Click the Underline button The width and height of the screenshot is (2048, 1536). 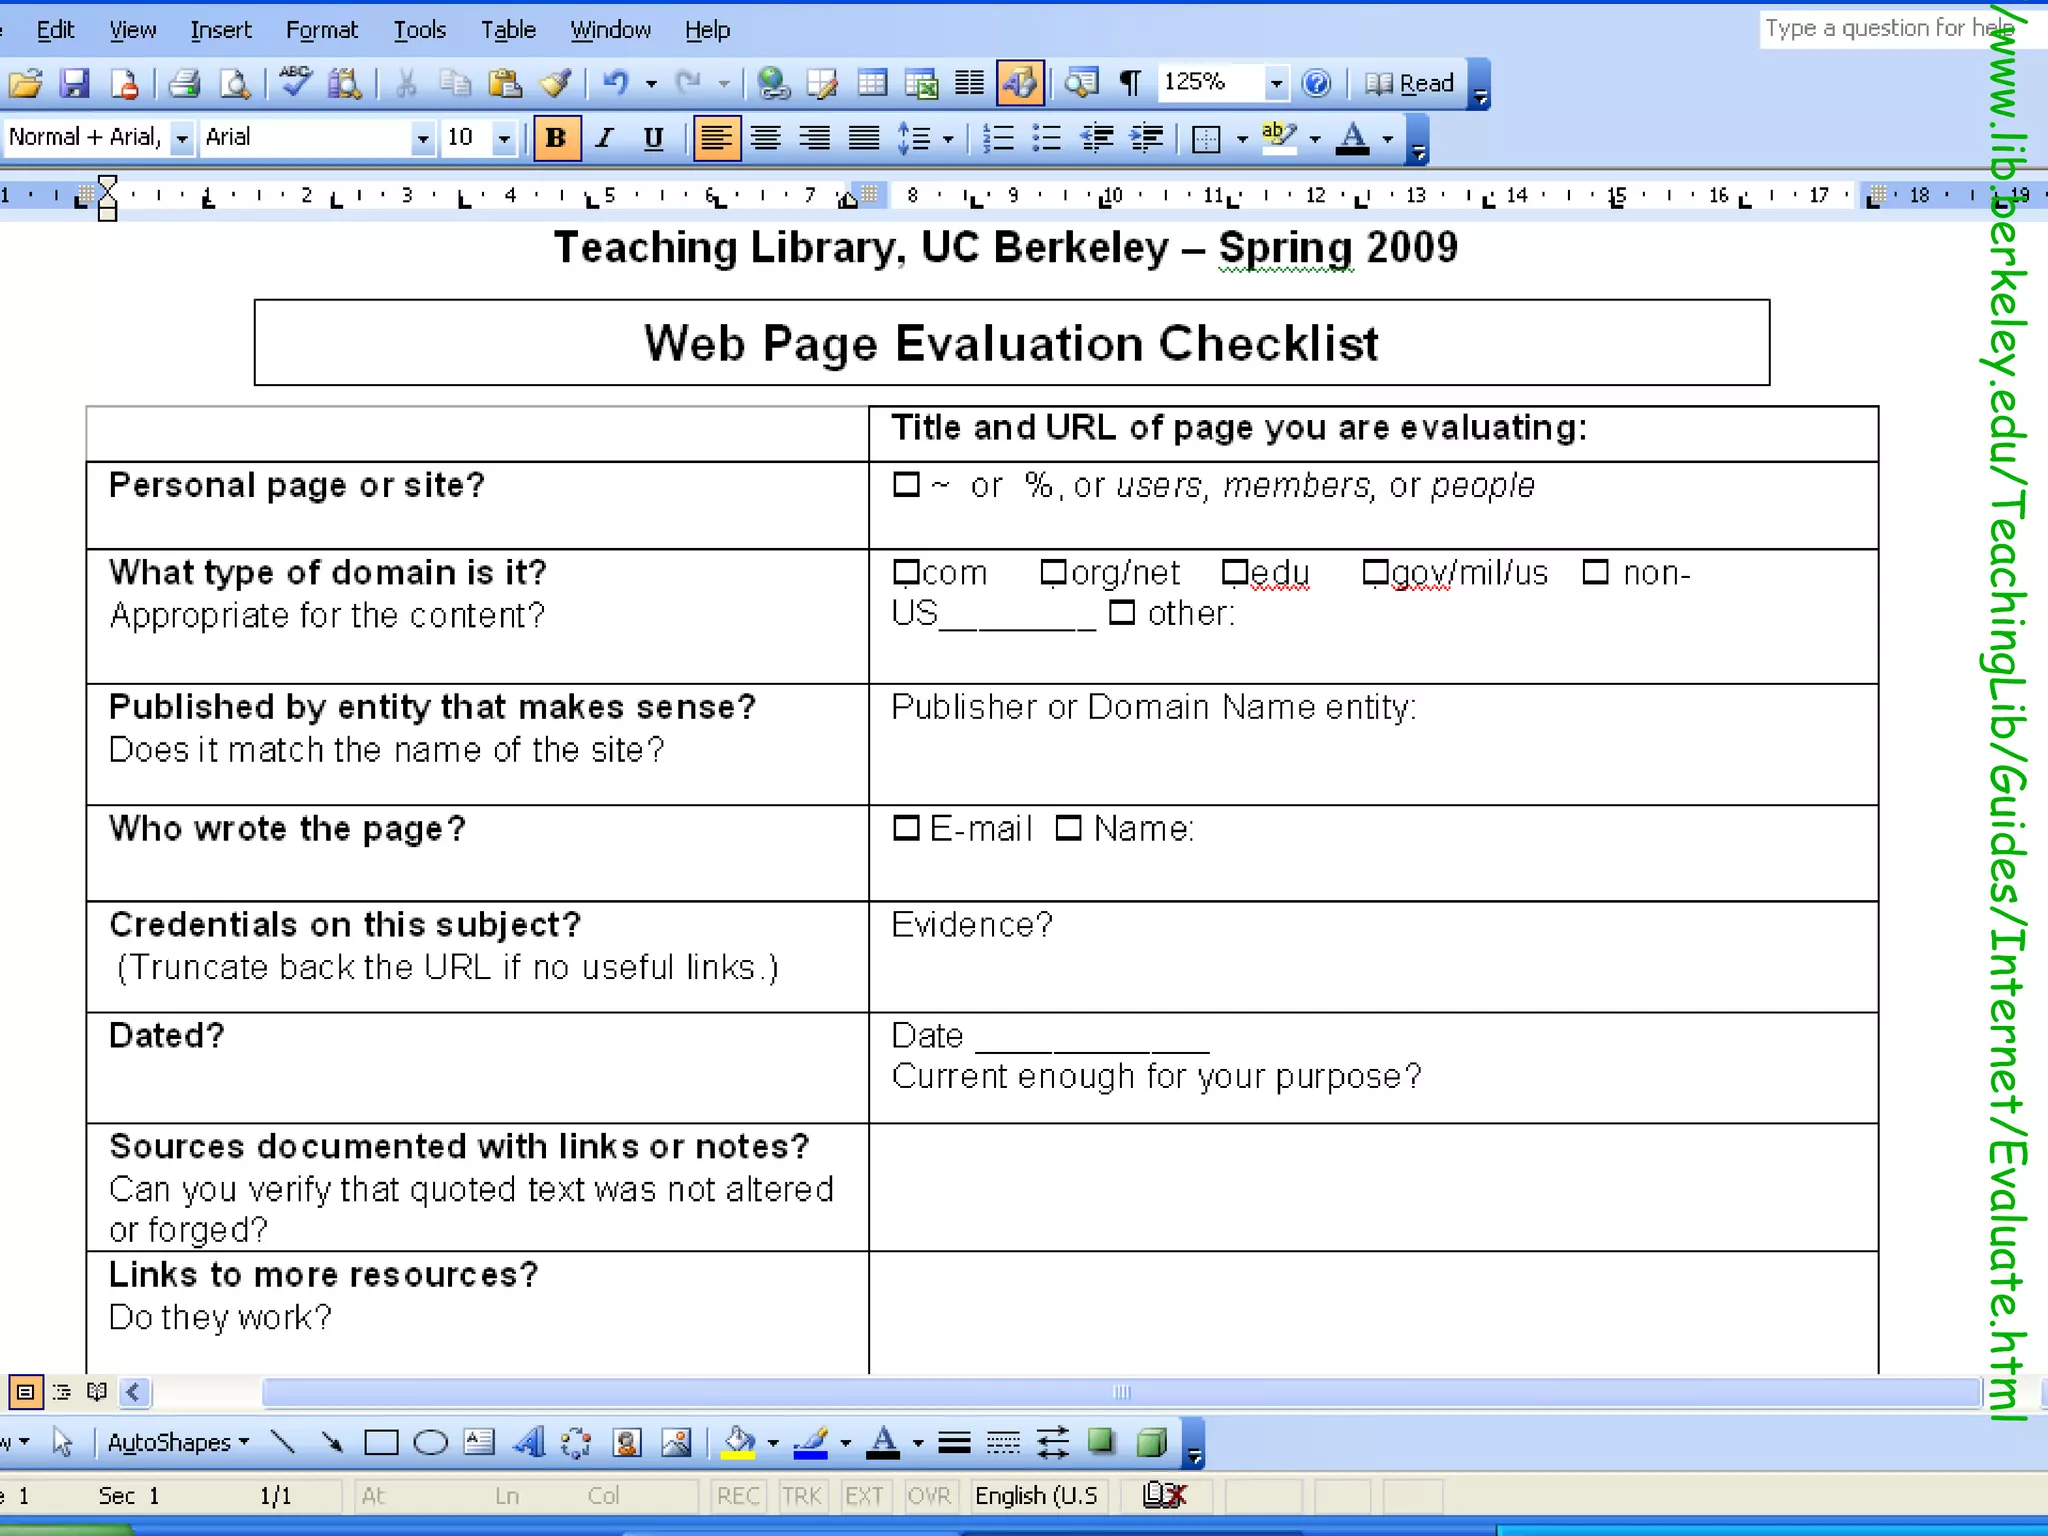pyautogui.click(x=653, y=138)
